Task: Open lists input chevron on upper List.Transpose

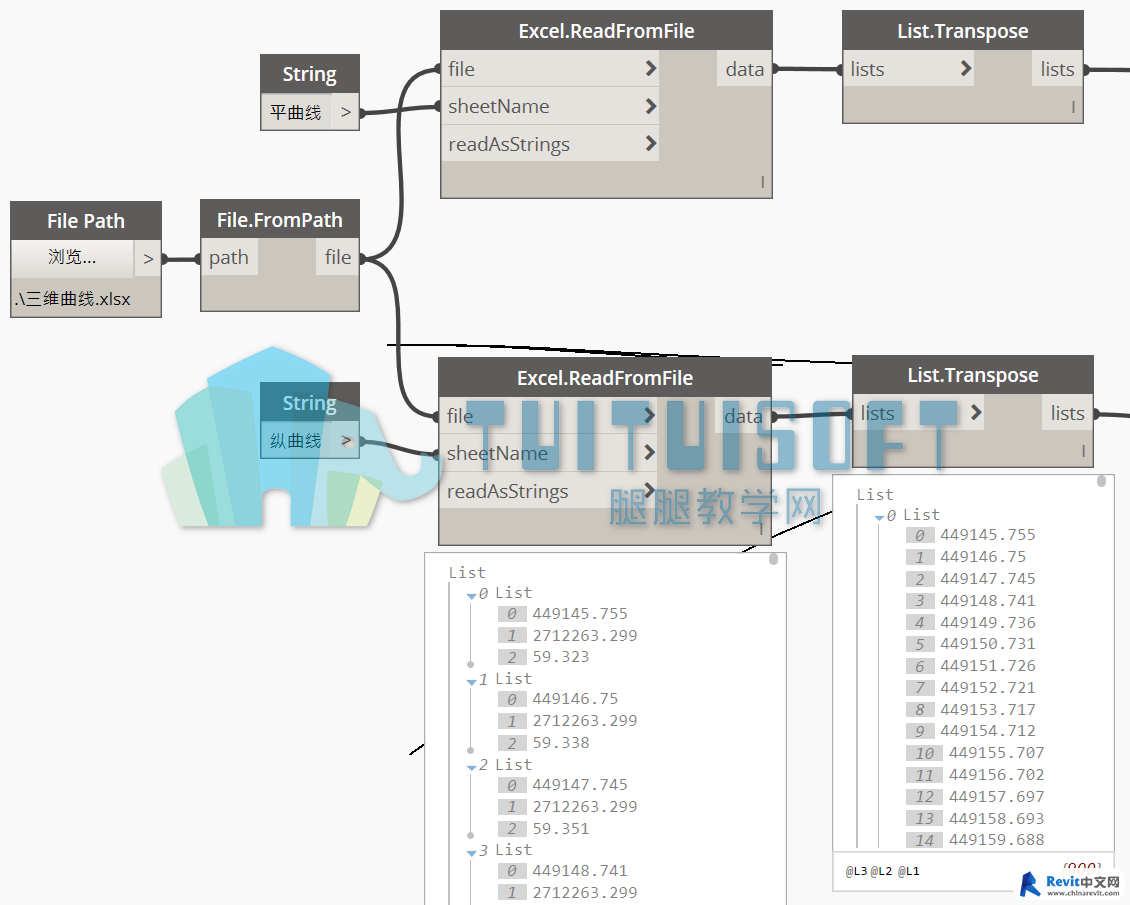Action: [965, 69]
